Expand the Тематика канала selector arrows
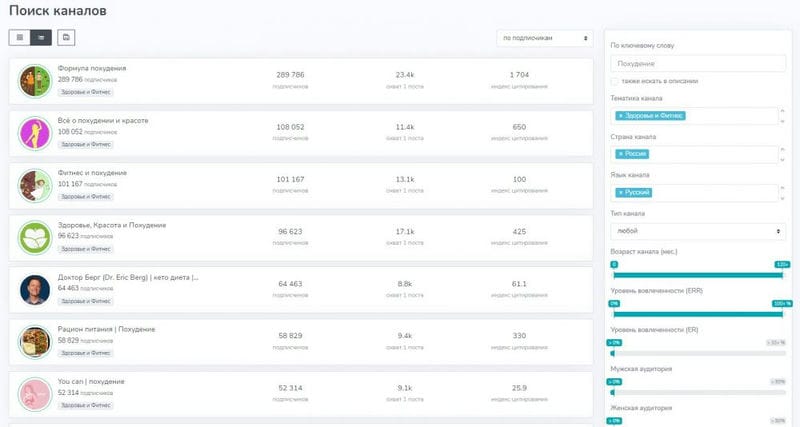800x427 pixels. point(782,116)
